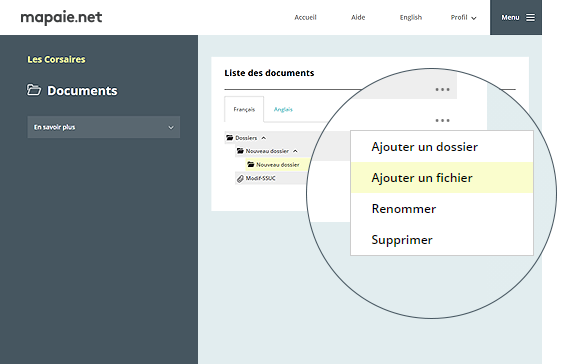
Task: Expand the En savoir plus dropdown
Action: click(104, 127)
